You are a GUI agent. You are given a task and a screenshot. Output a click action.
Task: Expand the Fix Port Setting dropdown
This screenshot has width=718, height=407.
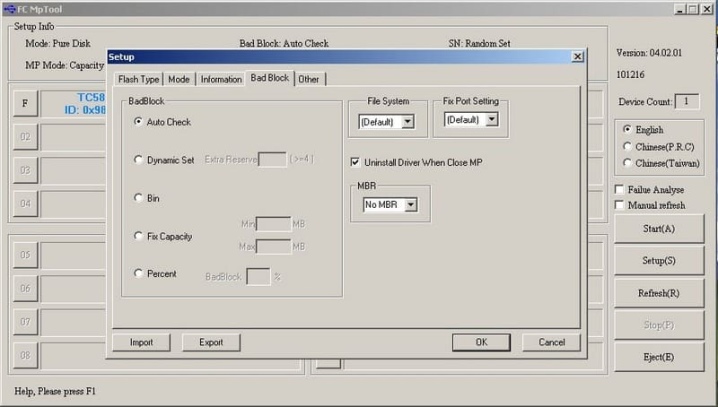pyautogui.click(x=471, y=119)
